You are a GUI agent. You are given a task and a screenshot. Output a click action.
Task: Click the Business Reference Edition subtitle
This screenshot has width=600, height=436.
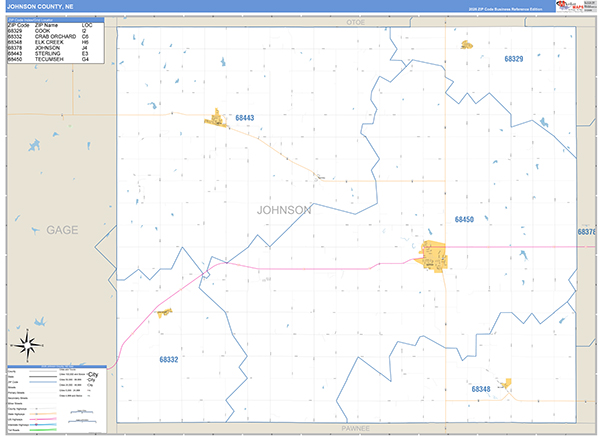coord(505,9)
